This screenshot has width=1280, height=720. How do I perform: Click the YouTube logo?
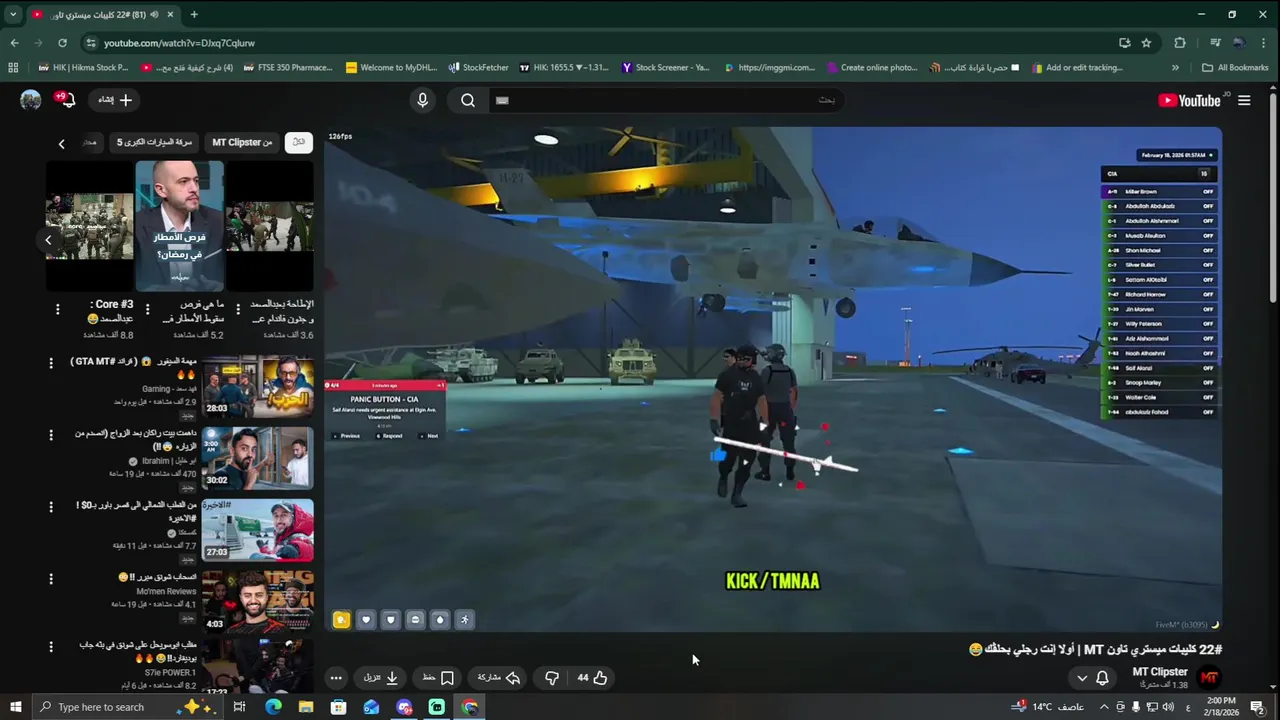click(1189, 100)
